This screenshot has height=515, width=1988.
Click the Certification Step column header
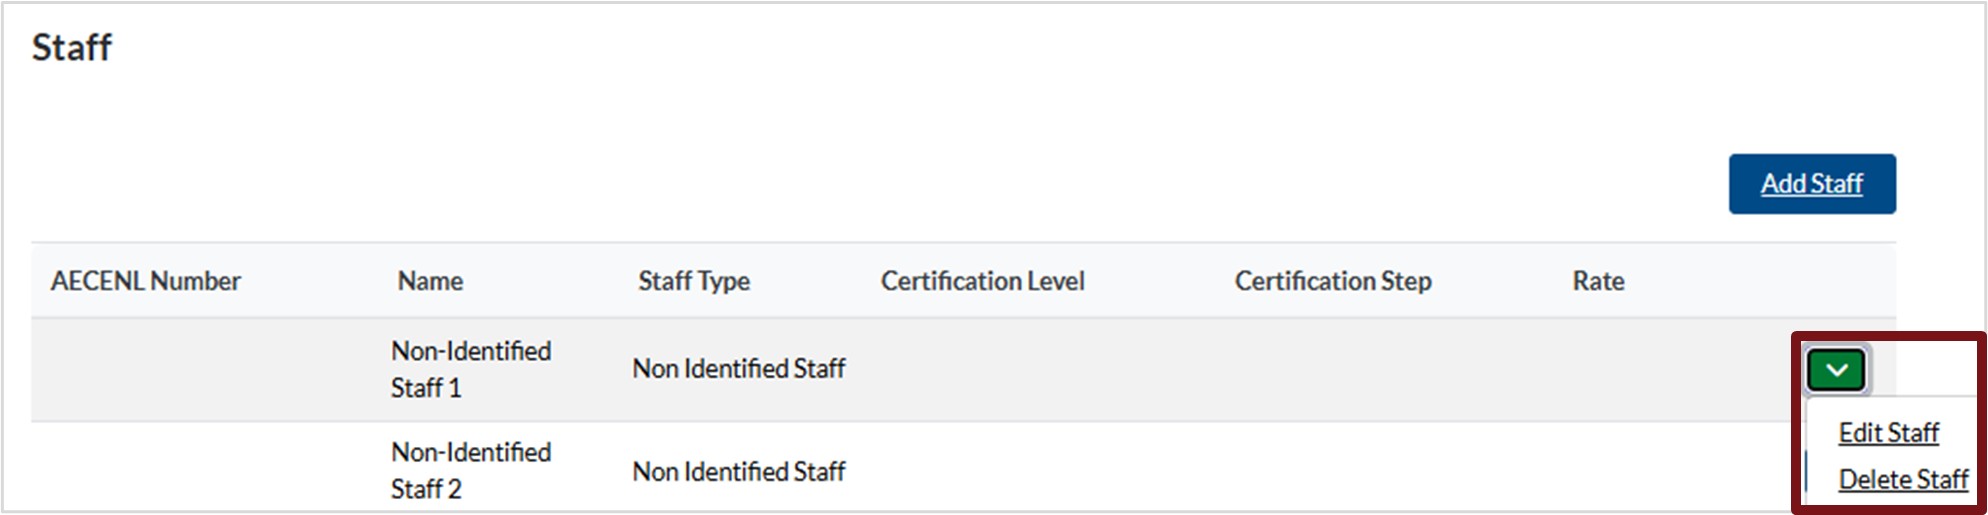[1333, 281]
